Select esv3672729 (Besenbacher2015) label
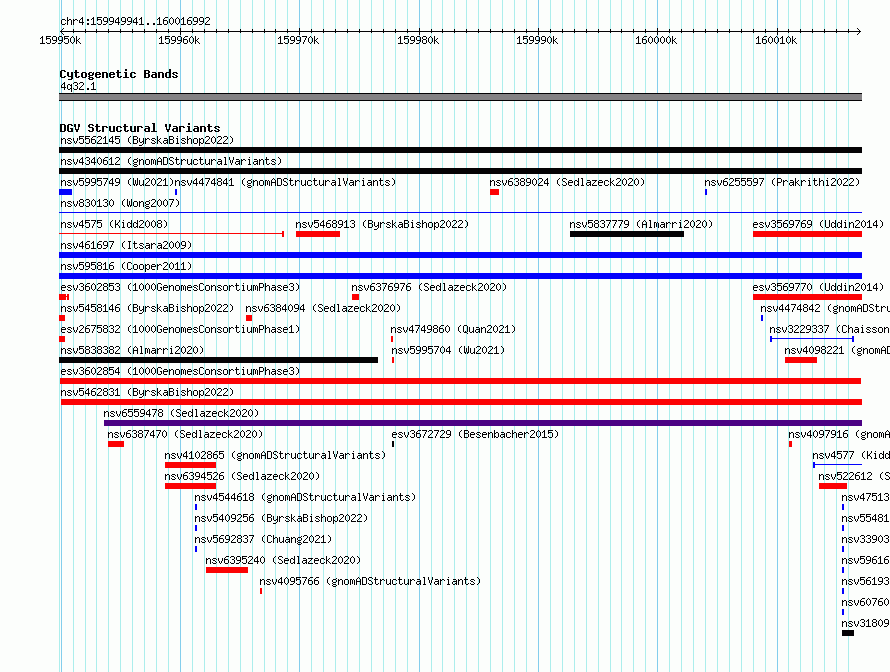Screen dimensions: 890x672 [x=475, y=434]
